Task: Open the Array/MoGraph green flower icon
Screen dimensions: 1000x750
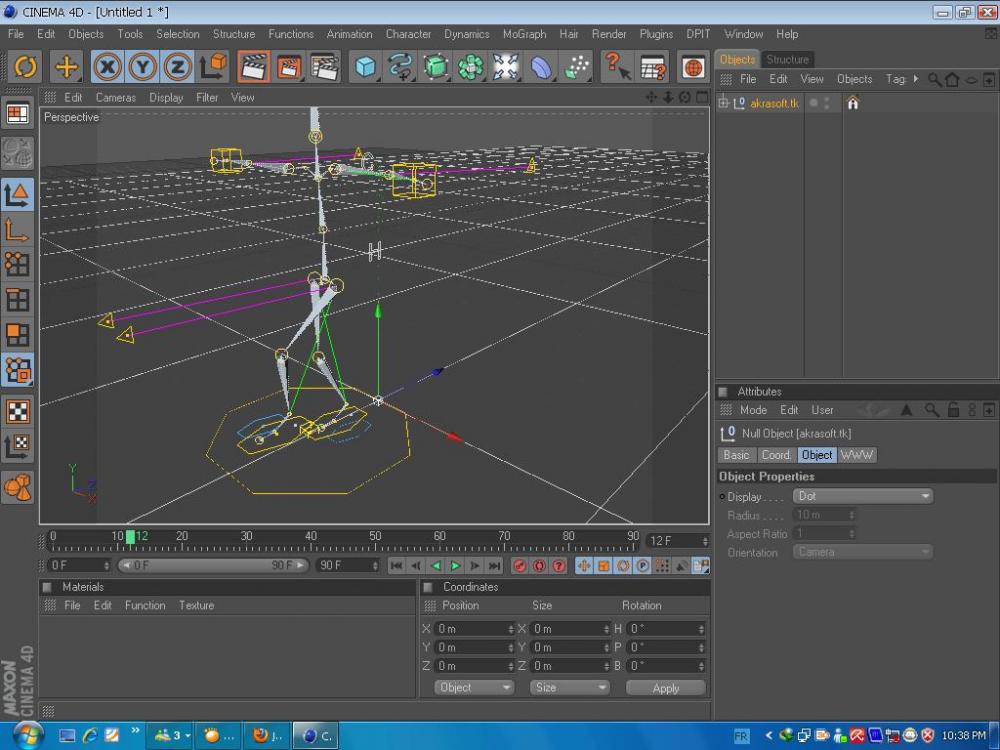Action: point(471,67)
